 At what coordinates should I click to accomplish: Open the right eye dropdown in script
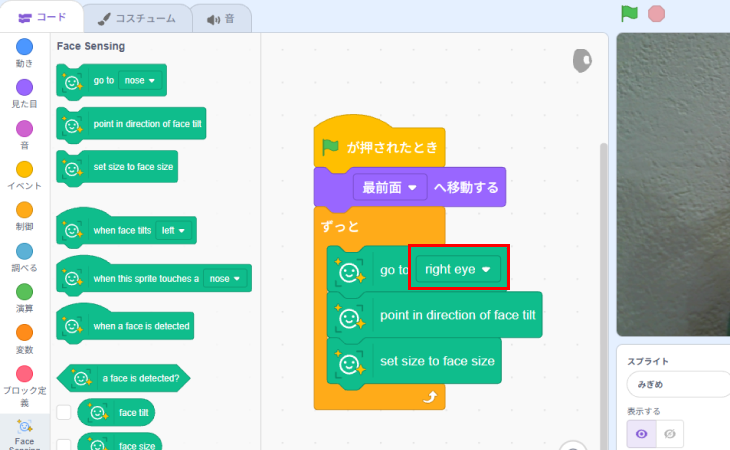pos(459,269)
